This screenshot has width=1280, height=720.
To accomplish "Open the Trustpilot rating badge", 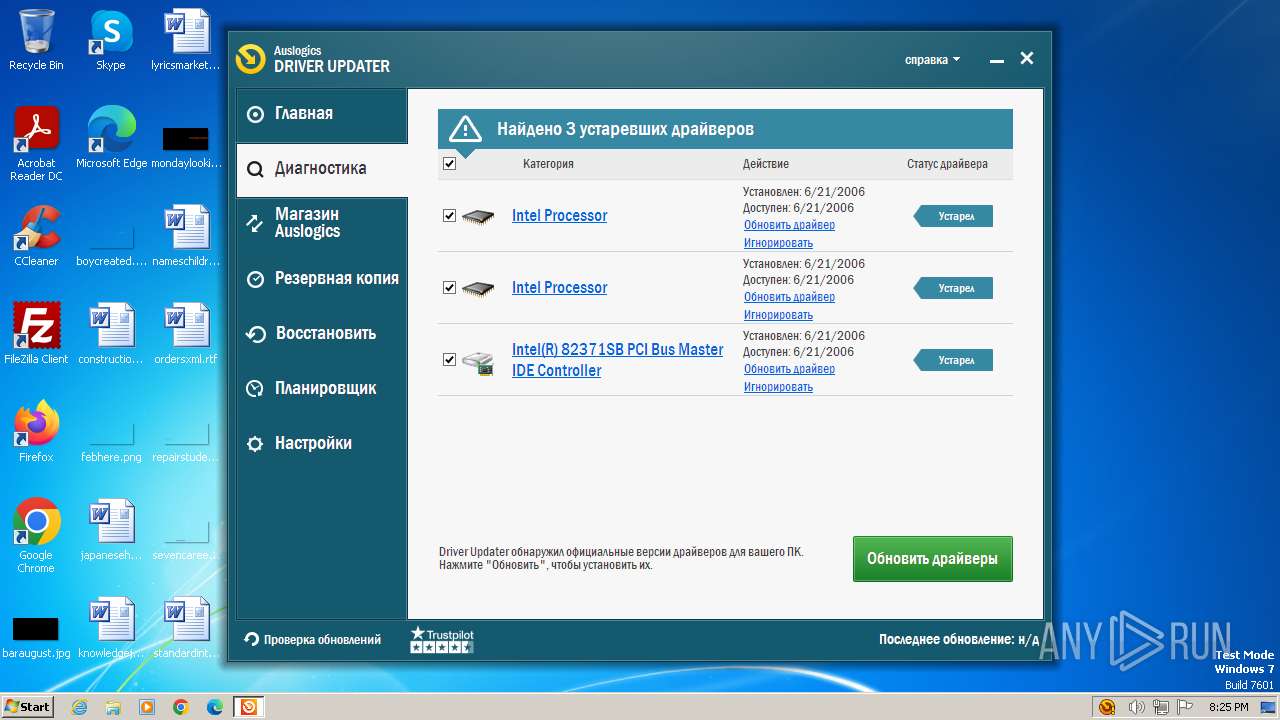I will coord(441,640).
